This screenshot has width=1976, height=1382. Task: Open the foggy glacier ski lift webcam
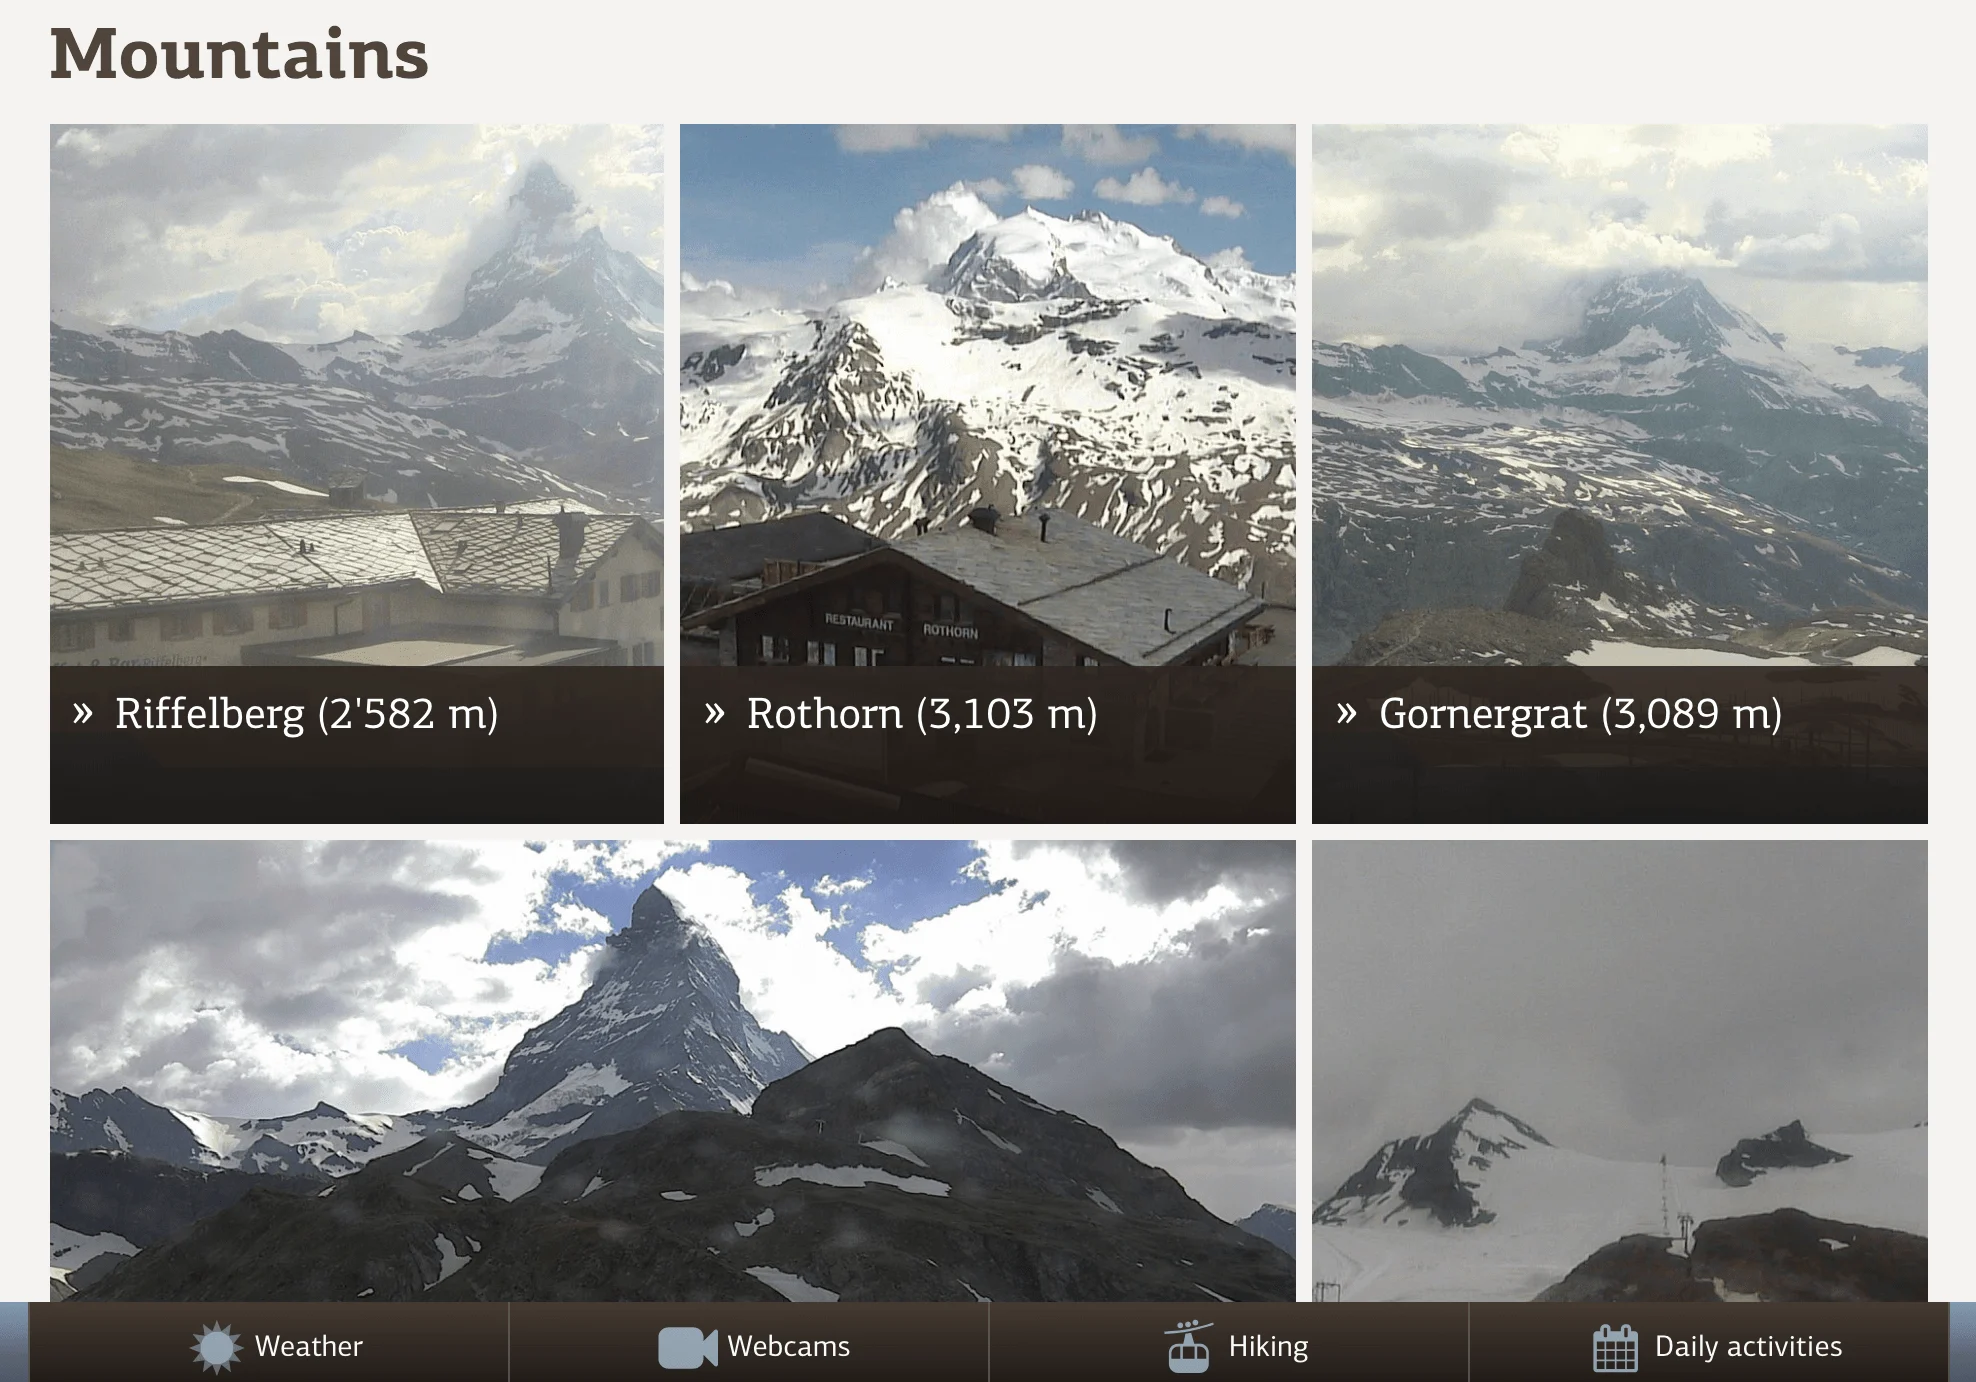(1620, 1071)
